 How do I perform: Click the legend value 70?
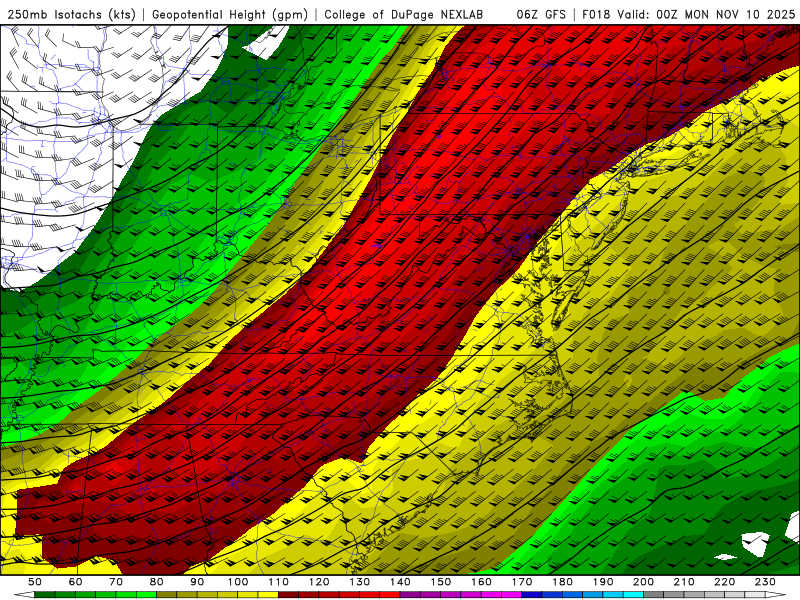point(116,582)
